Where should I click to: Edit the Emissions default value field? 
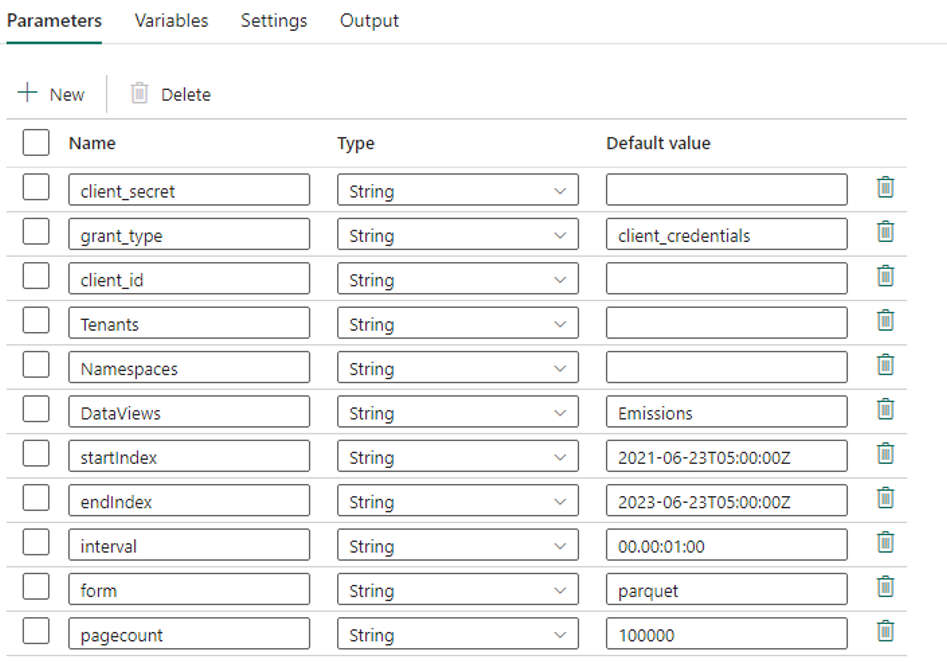tap(727, 412)
